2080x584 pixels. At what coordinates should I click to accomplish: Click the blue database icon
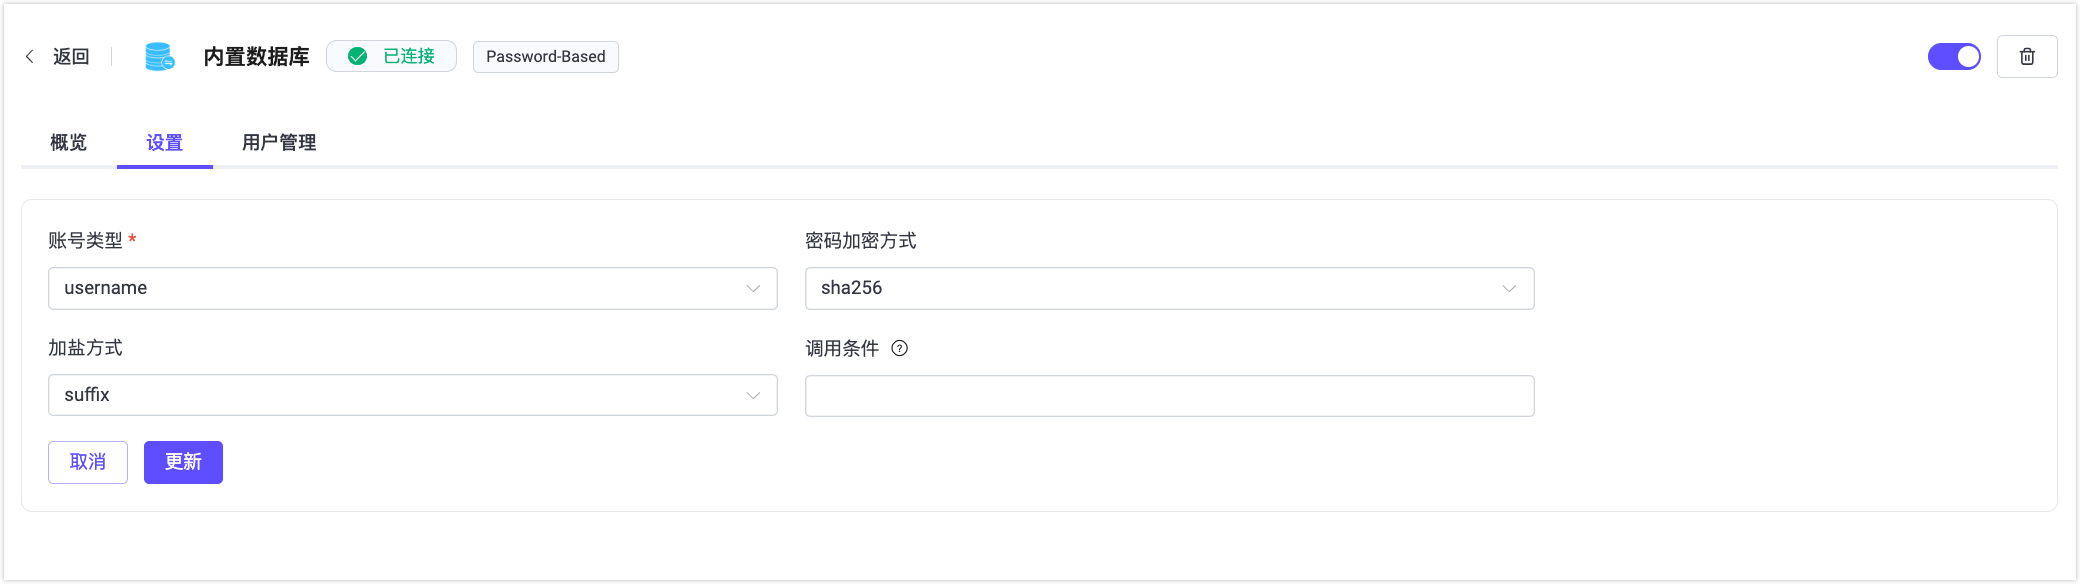(x=159, y=57)
